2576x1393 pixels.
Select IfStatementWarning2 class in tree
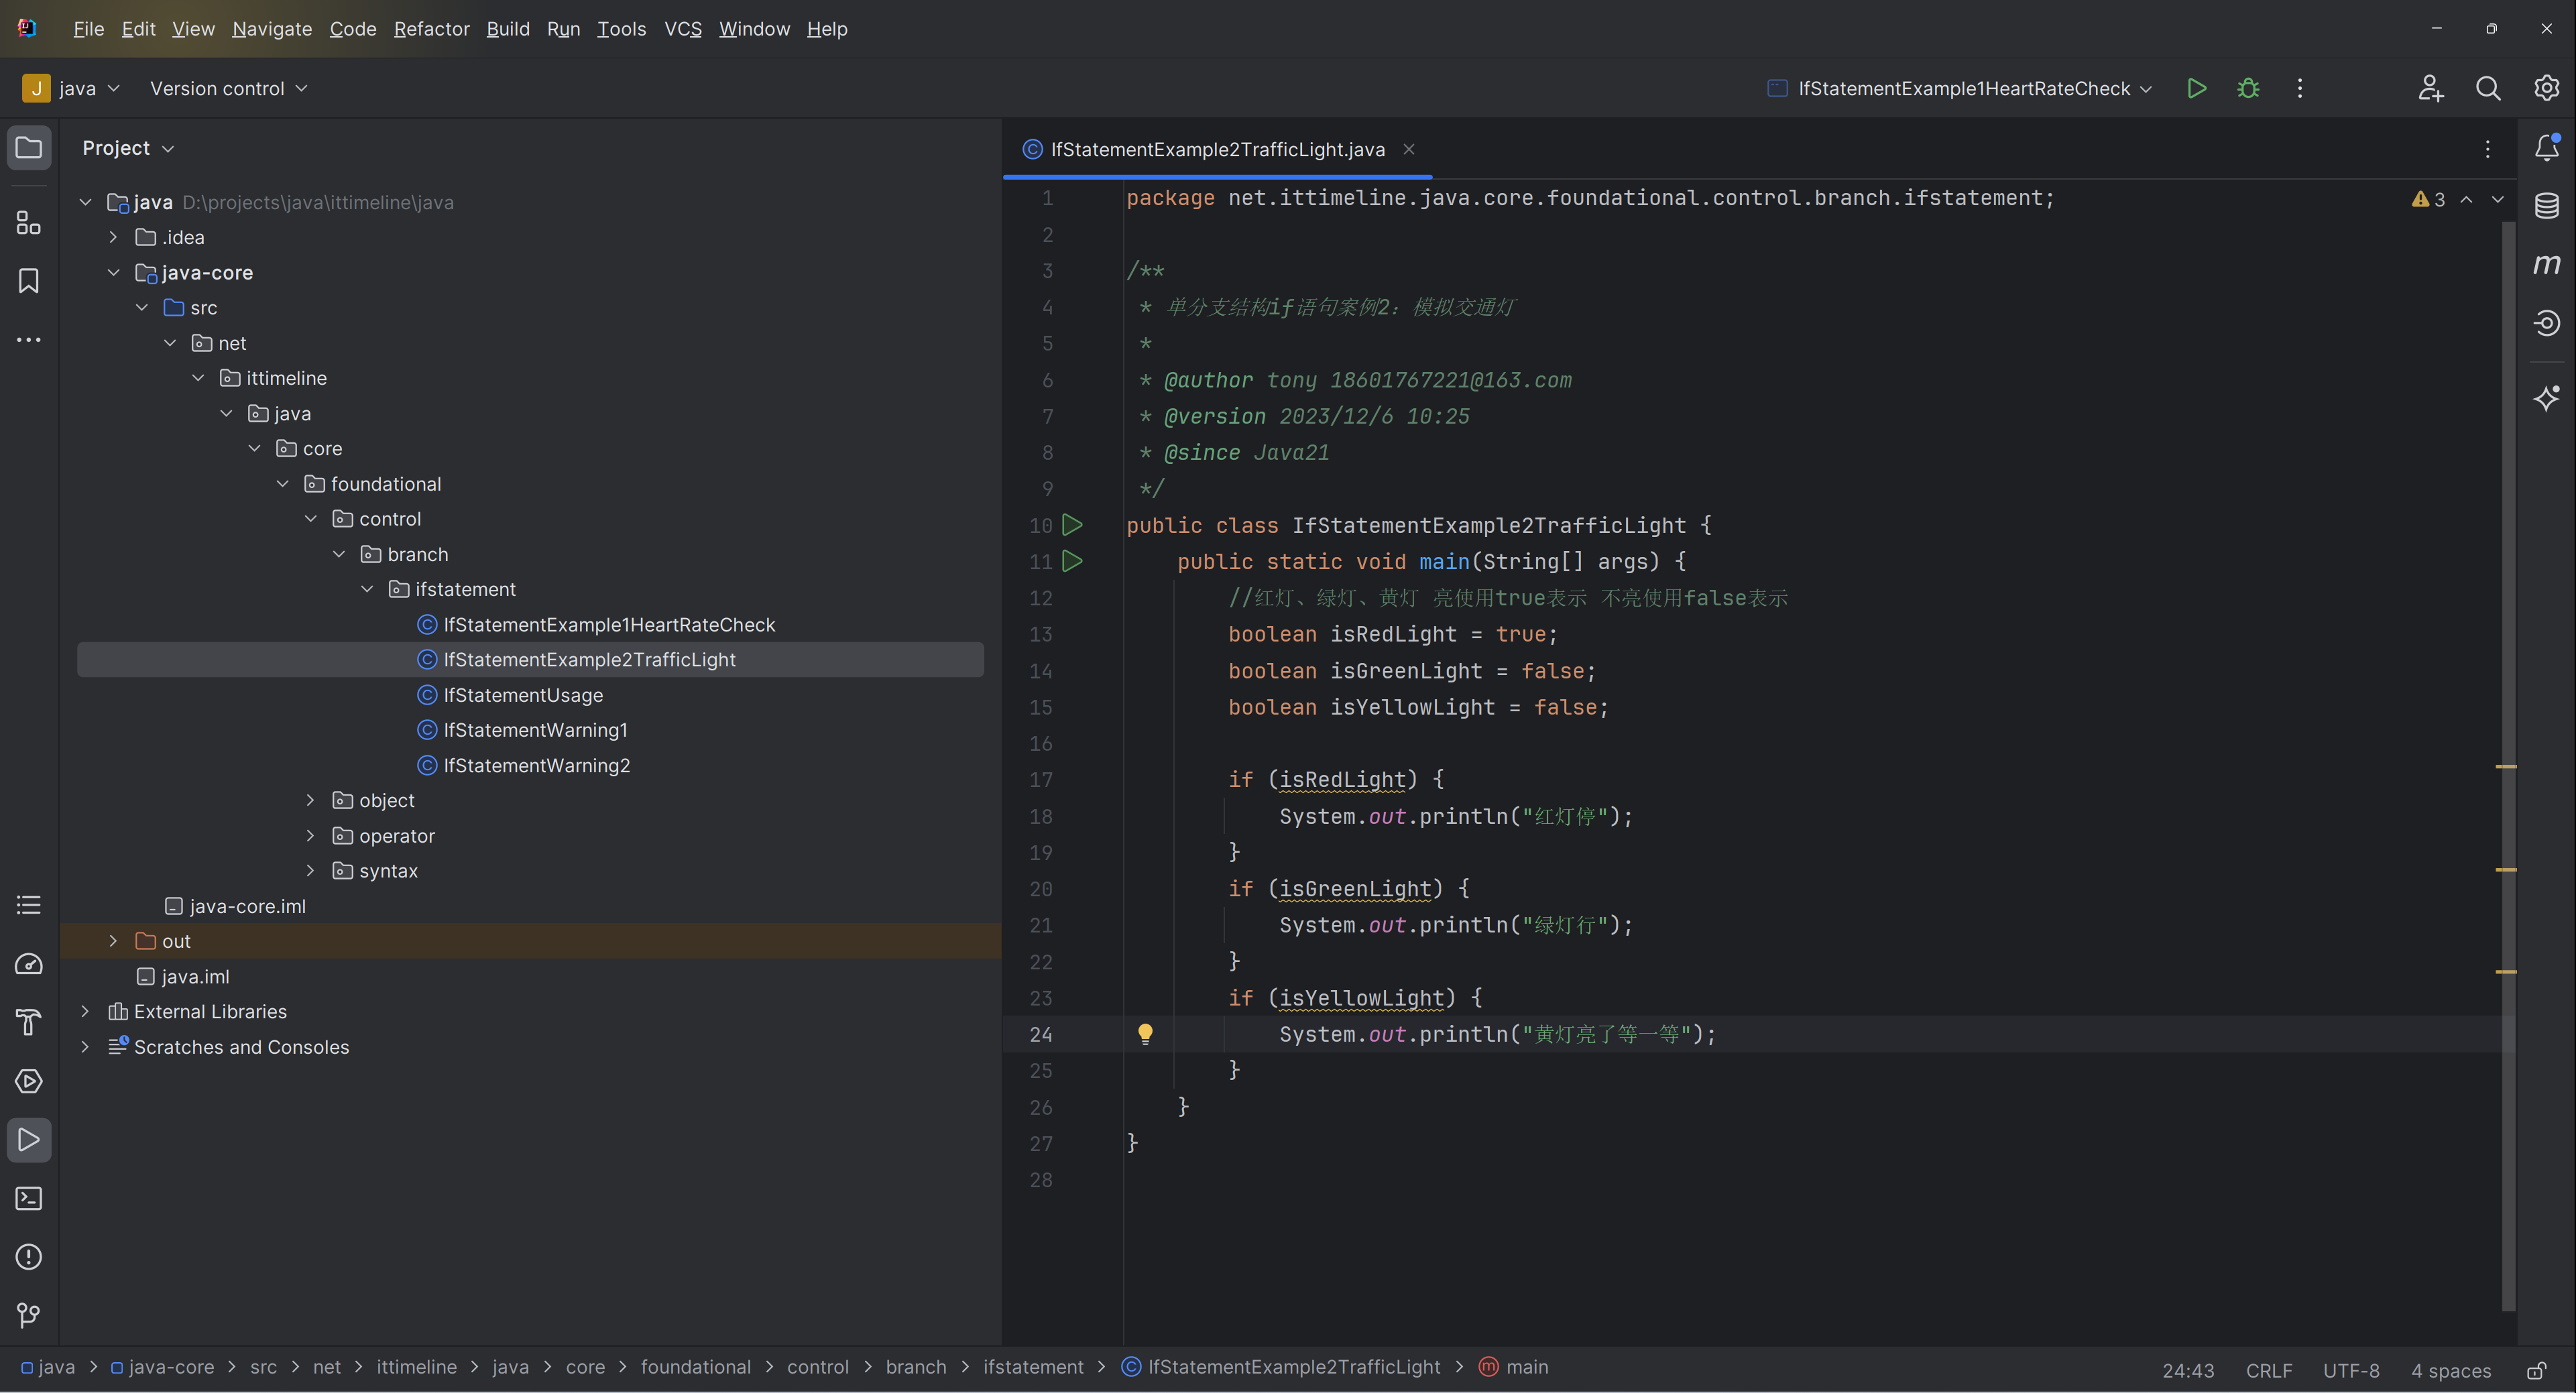pos(536,765)
